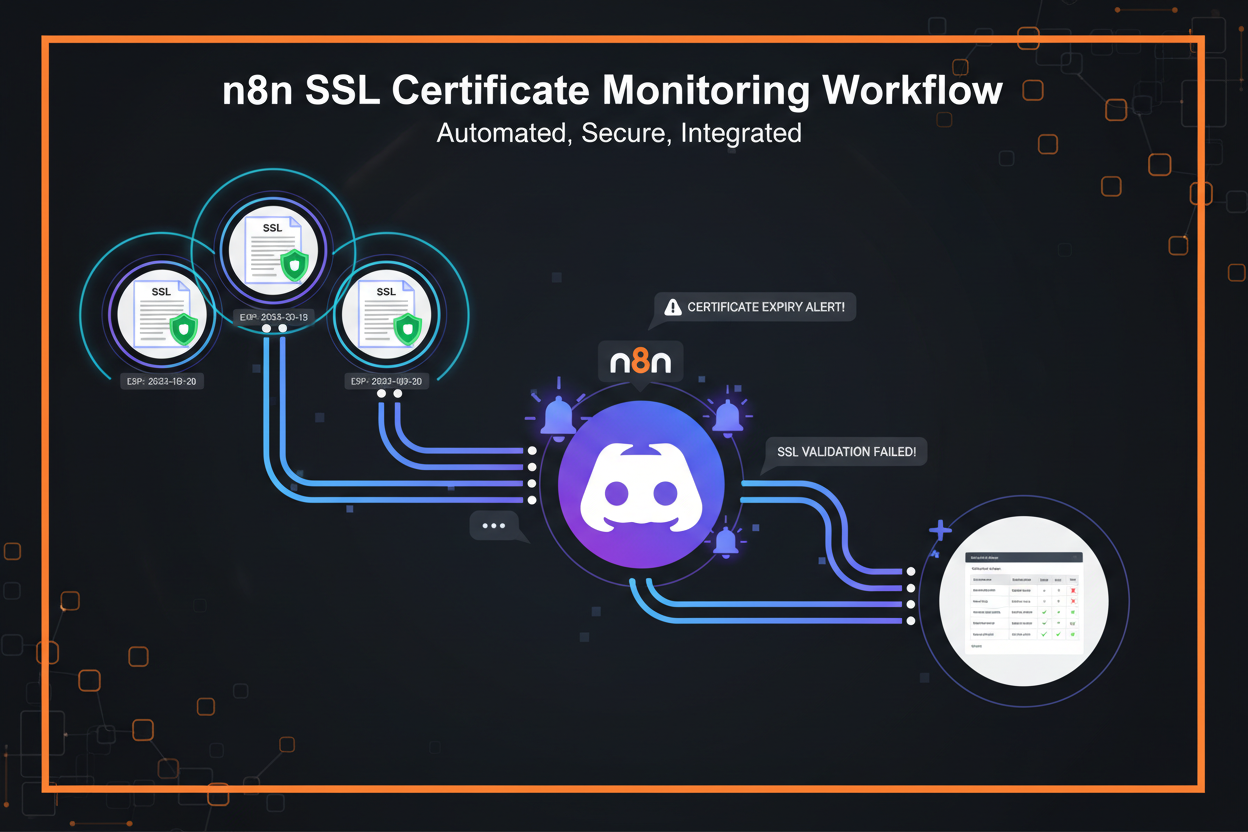Open the CERTIFICATE EXPIRY ALERT! bubble
1248x832 pixels.
coord(756,309)
